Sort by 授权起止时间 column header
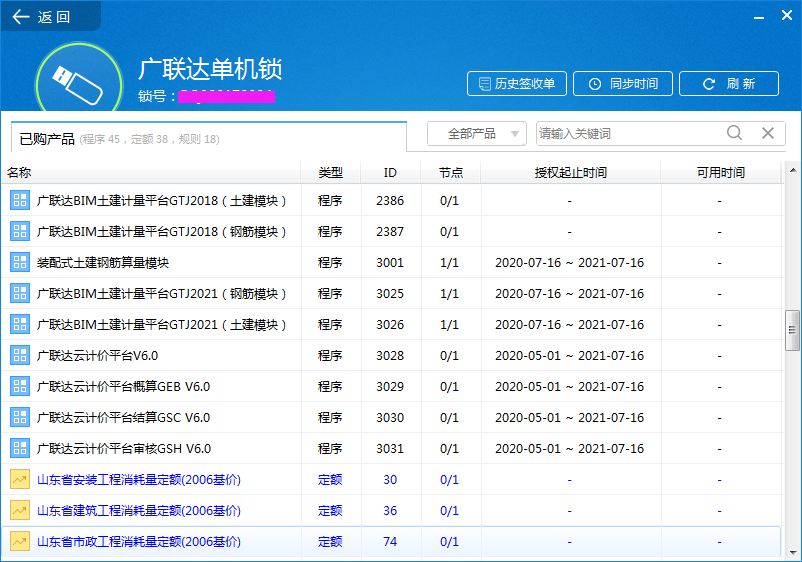802x562 pixels. [570, 173]
